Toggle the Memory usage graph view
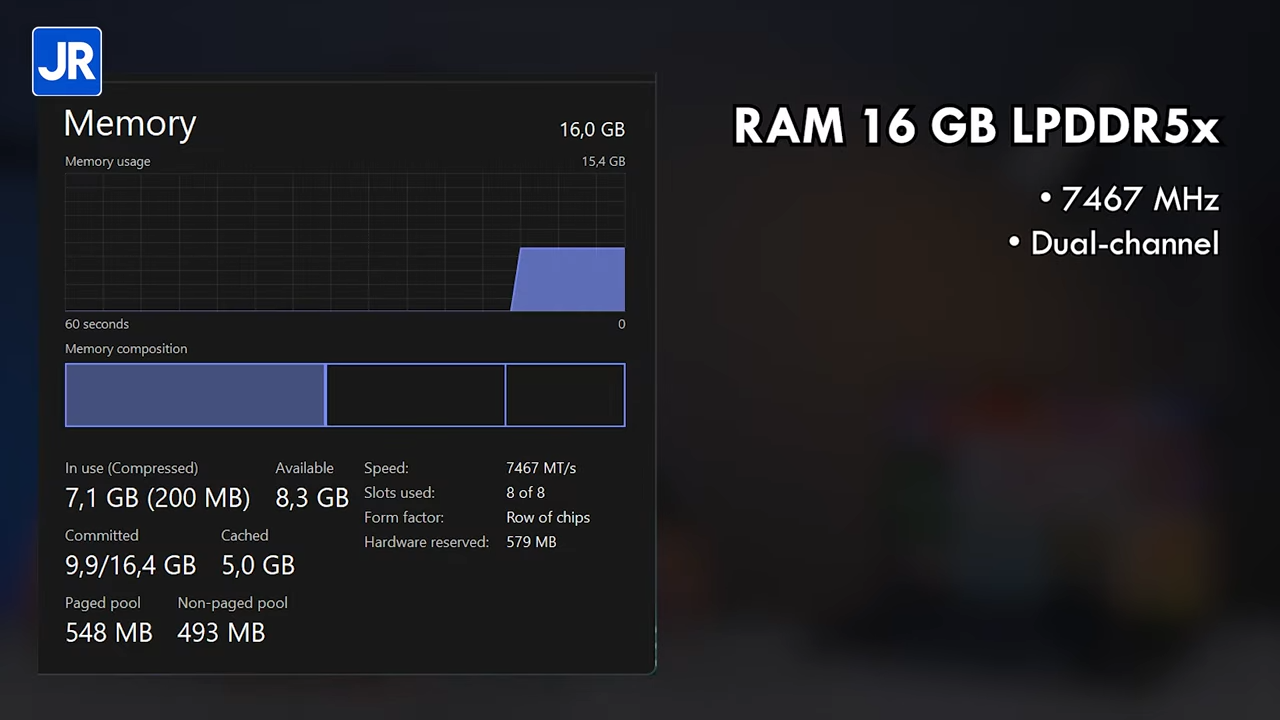Viewport: 1280px width, 720px height. click(345, 240)
